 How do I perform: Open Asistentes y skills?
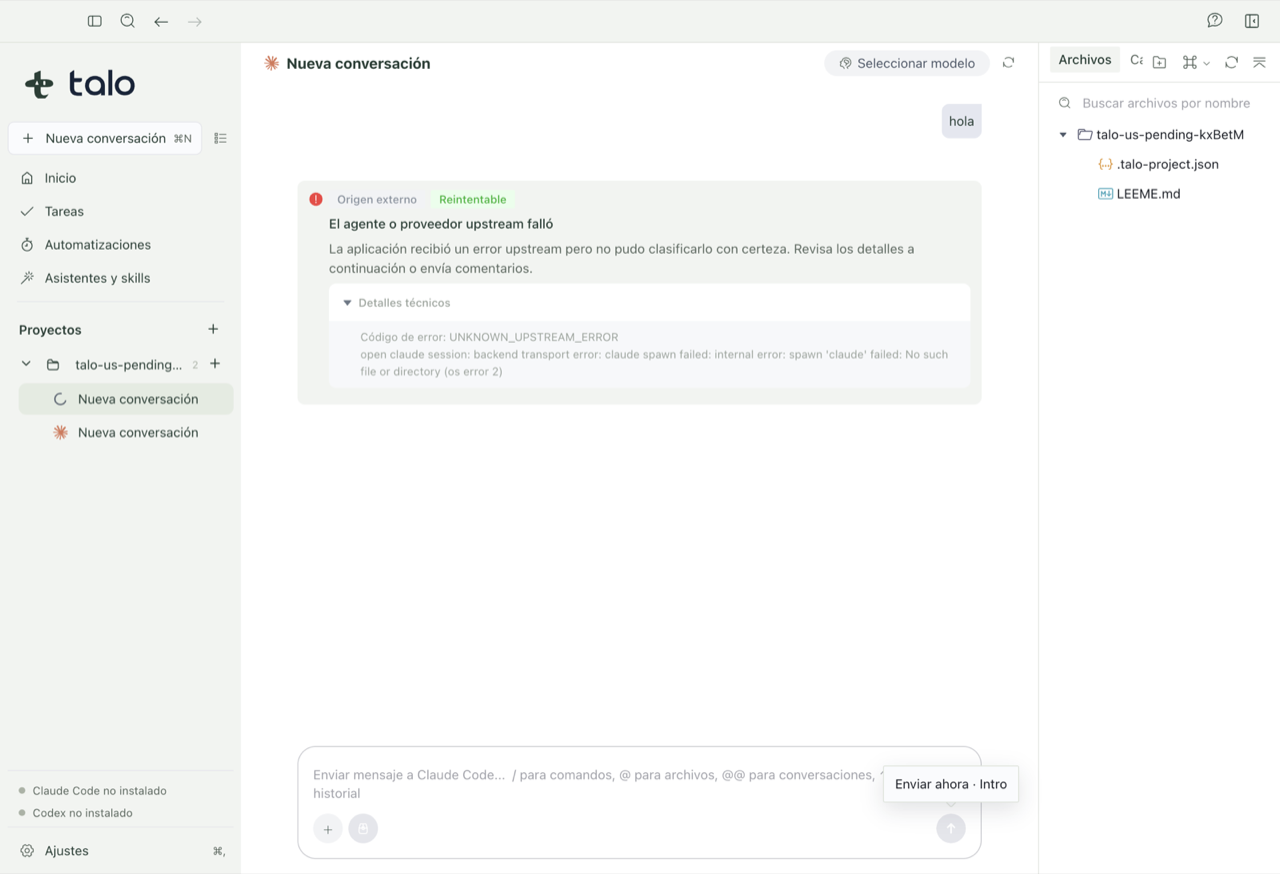120,278
